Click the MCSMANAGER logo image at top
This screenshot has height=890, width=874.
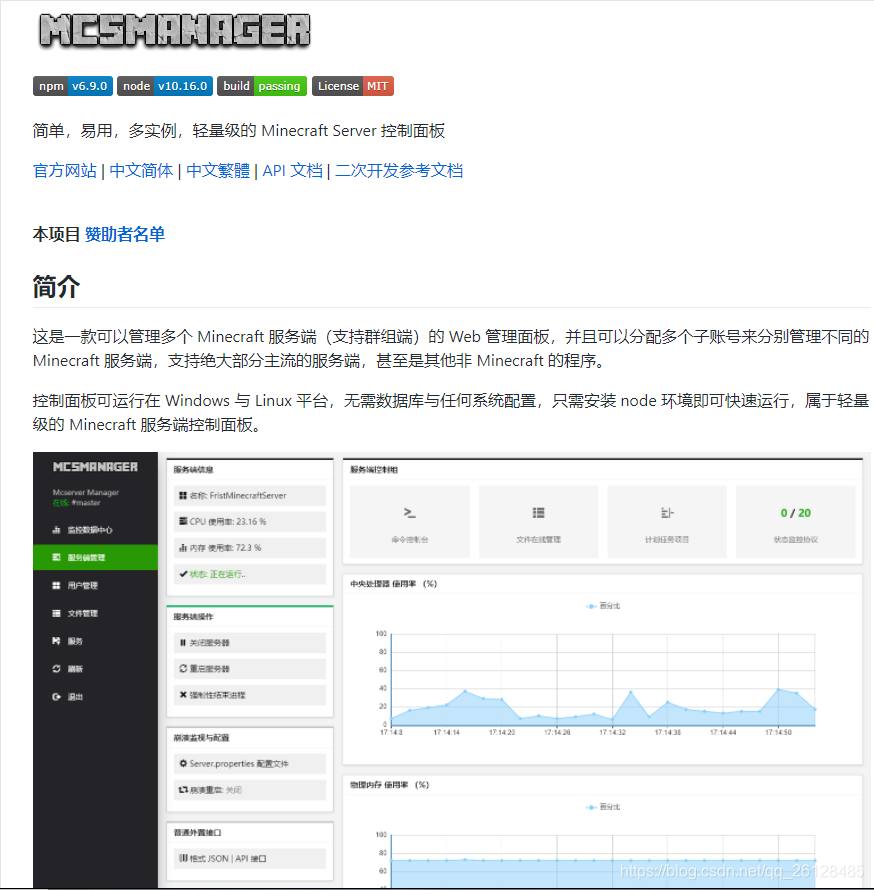click(x=175, y=30)
